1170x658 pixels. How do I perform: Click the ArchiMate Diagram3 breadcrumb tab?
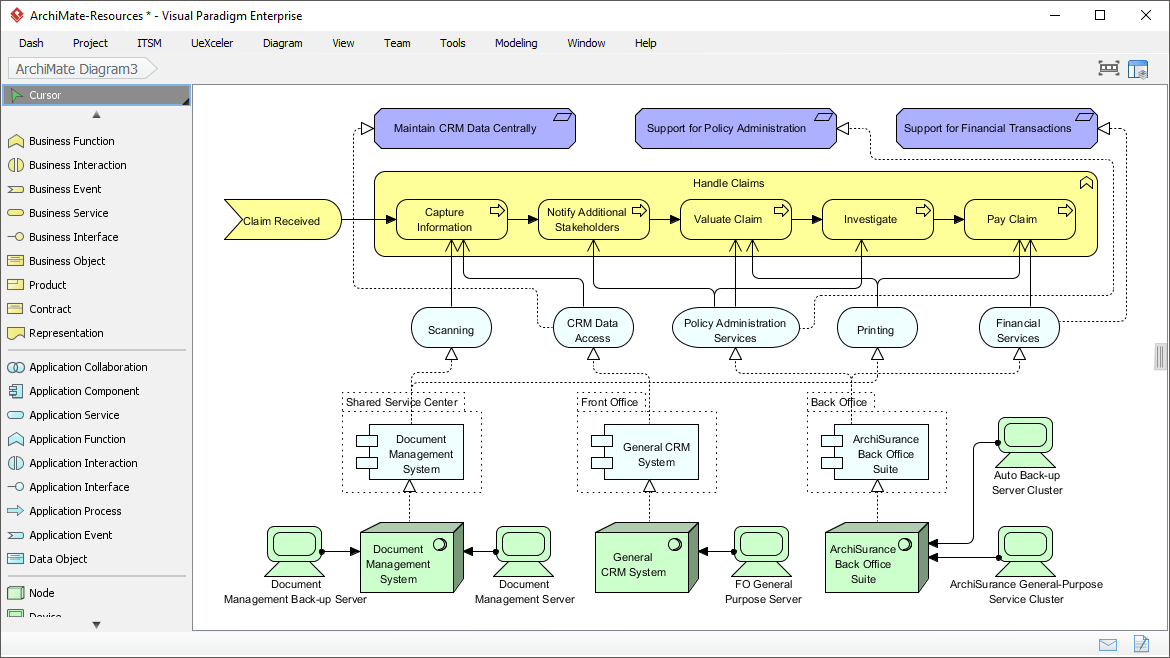(78, 69)
